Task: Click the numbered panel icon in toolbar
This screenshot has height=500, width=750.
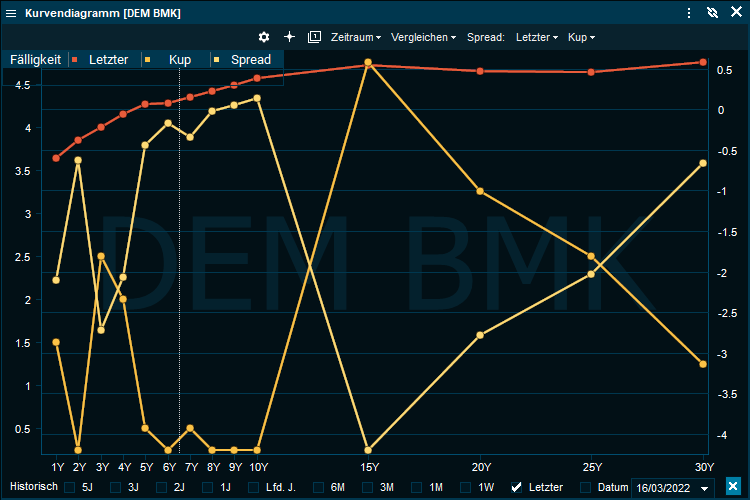Action: pyautogui.click(x=314, y=37)
